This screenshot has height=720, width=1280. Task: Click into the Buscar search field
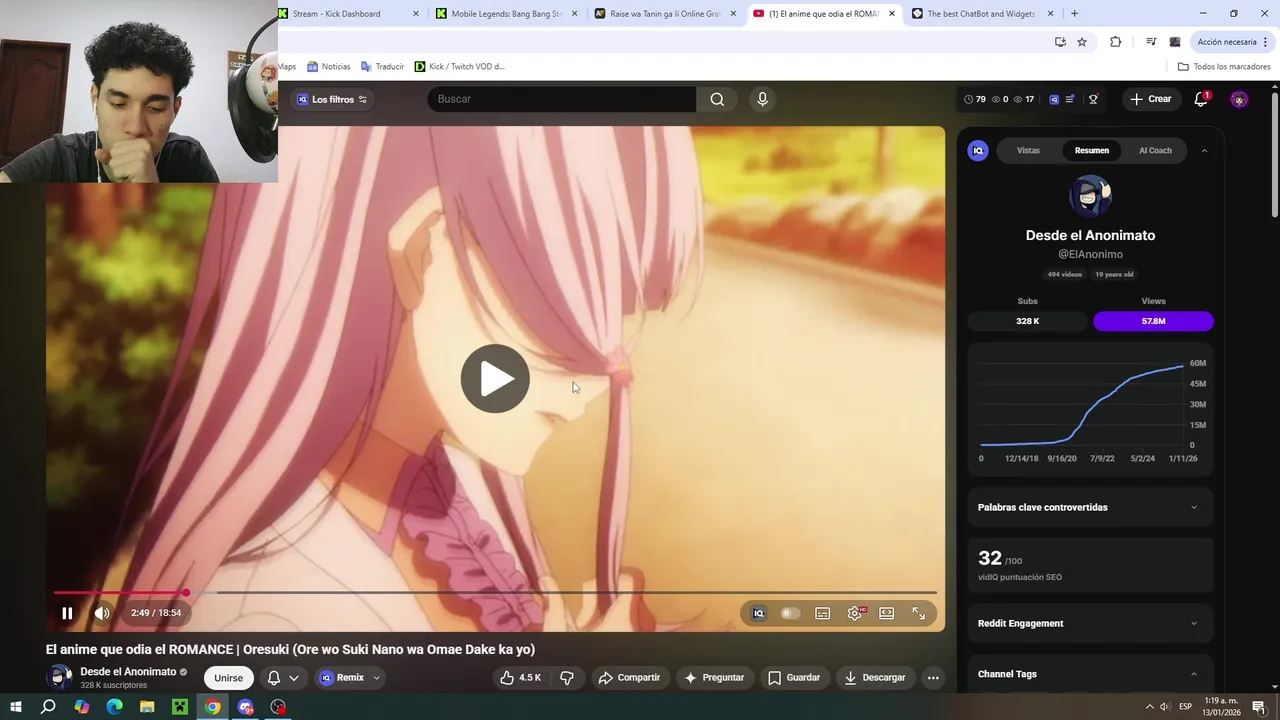click(x=561, y=99)
